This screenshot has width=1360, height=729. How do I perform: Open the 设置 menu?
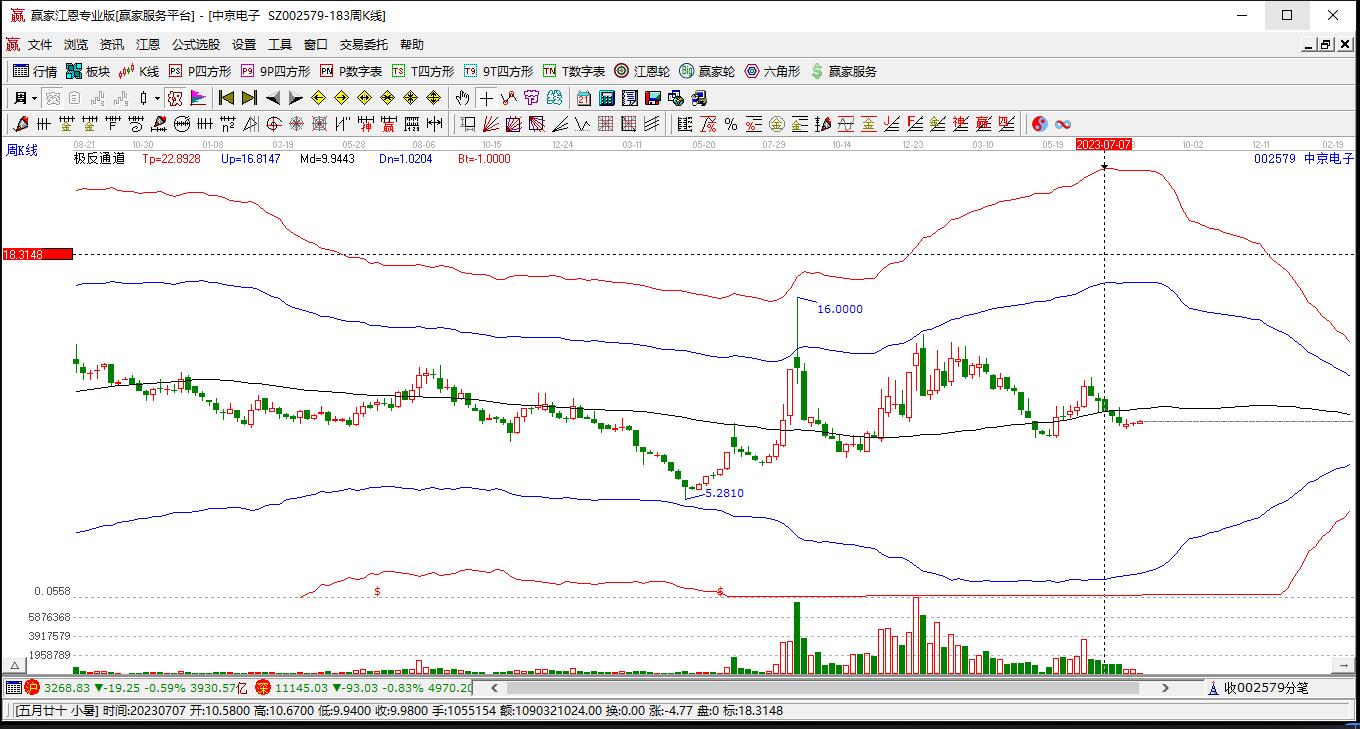(x=244, y=45)
